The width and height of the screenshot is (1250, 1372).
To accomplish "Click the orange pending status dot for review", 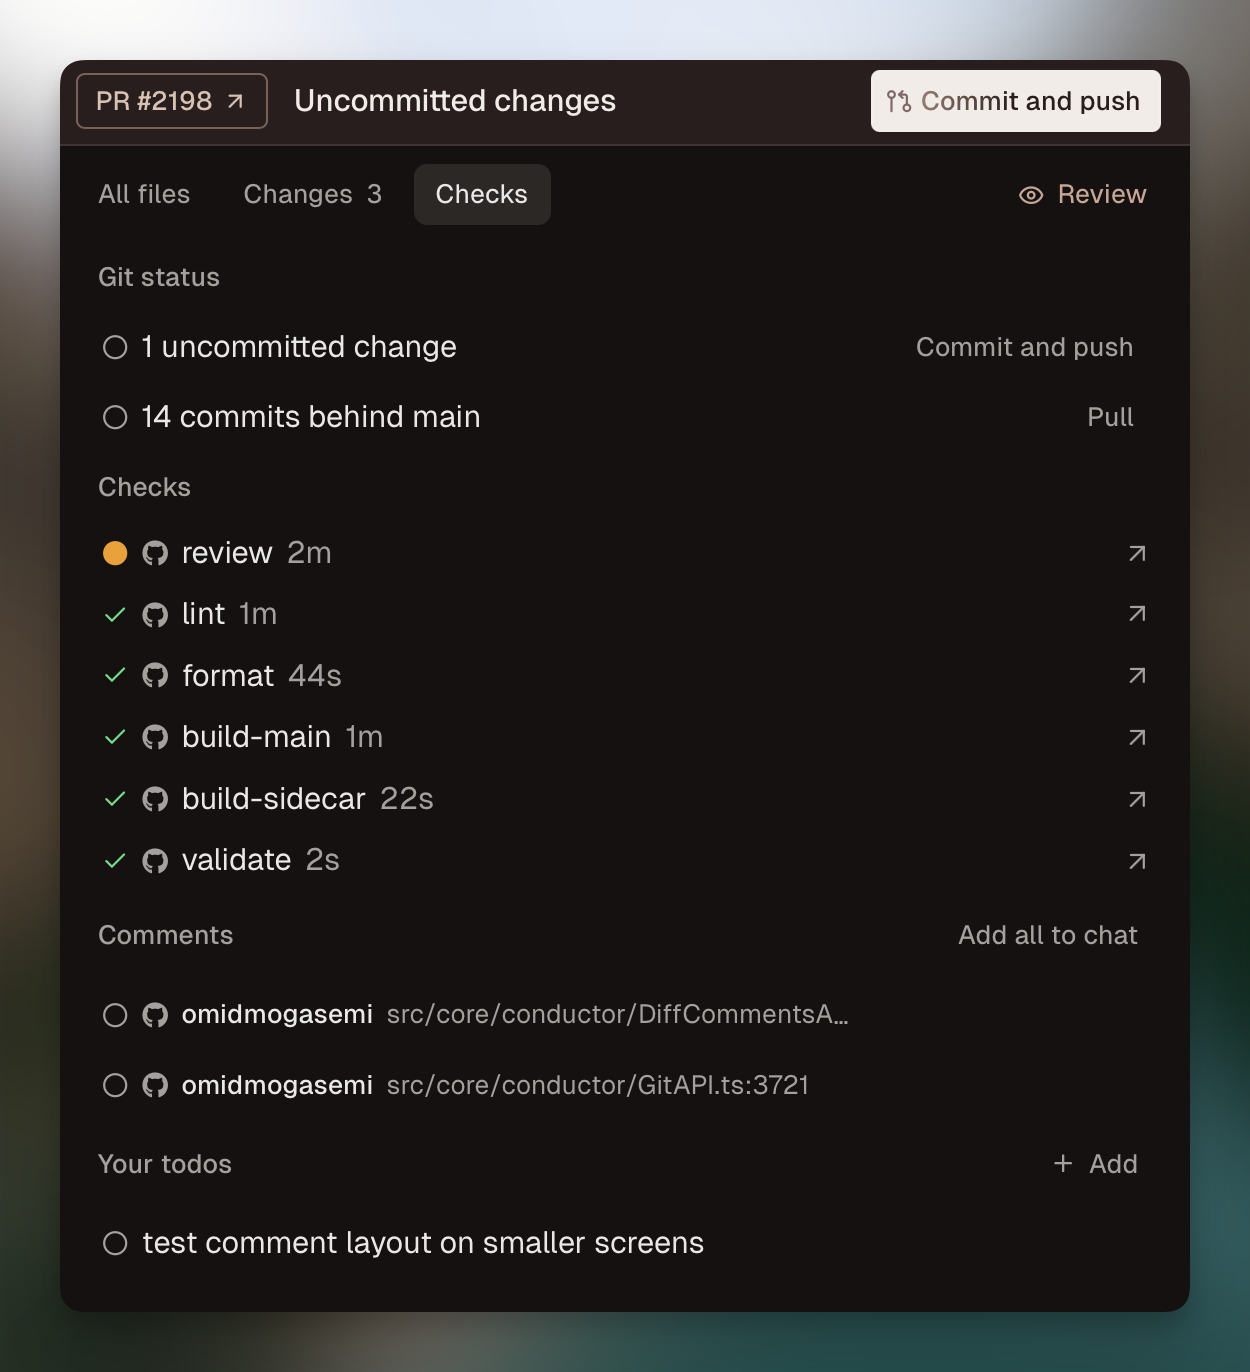I will pos(115,553).
